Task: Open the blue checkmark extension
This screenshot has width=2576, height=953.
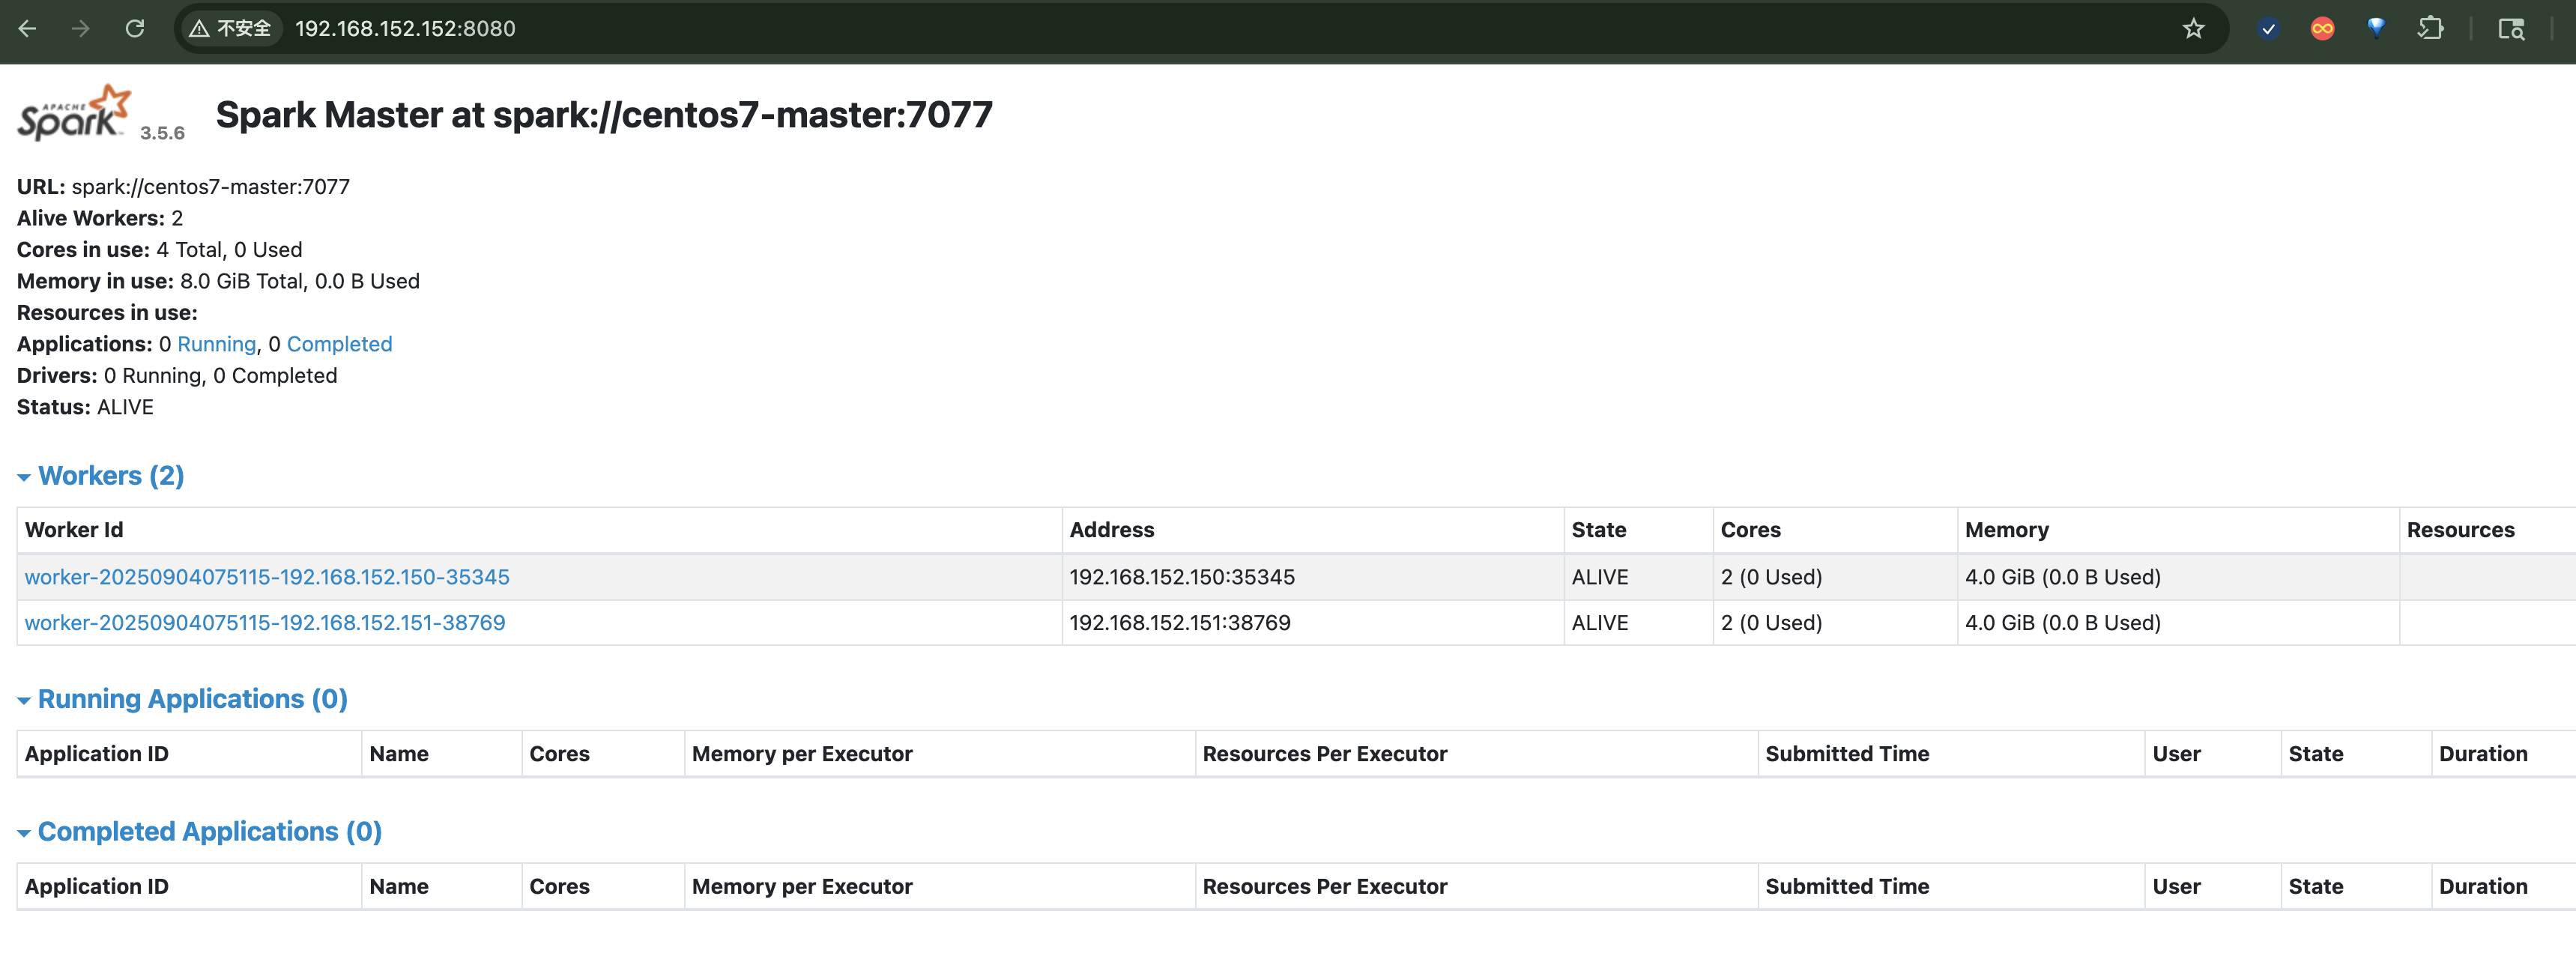Action: click(x=2269, y=29)
